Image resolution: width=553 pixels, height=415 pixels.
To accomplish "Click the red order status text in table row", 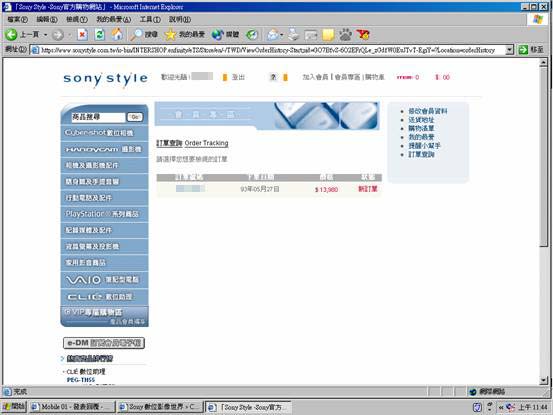I will pyautogui.click(x=368, y=189).
